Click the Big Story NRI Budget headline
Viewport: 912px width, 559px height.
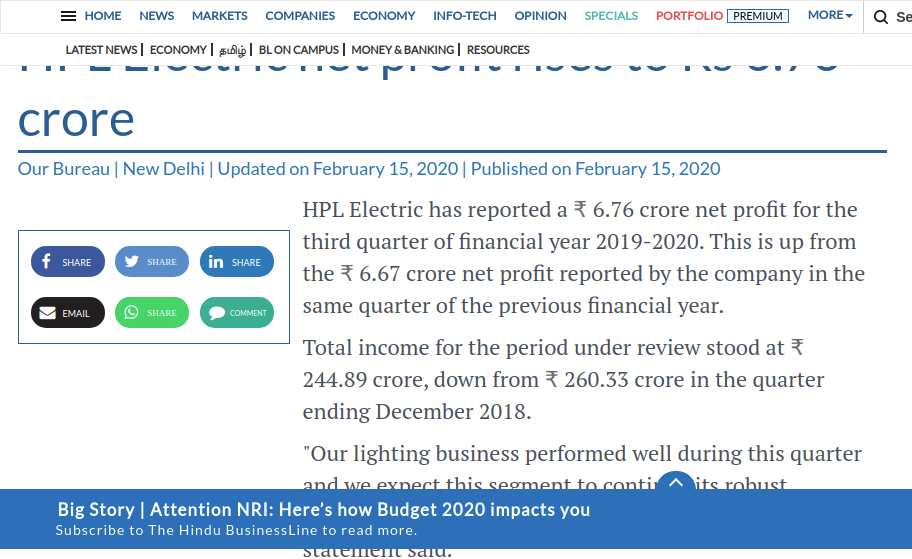point(323,510)
